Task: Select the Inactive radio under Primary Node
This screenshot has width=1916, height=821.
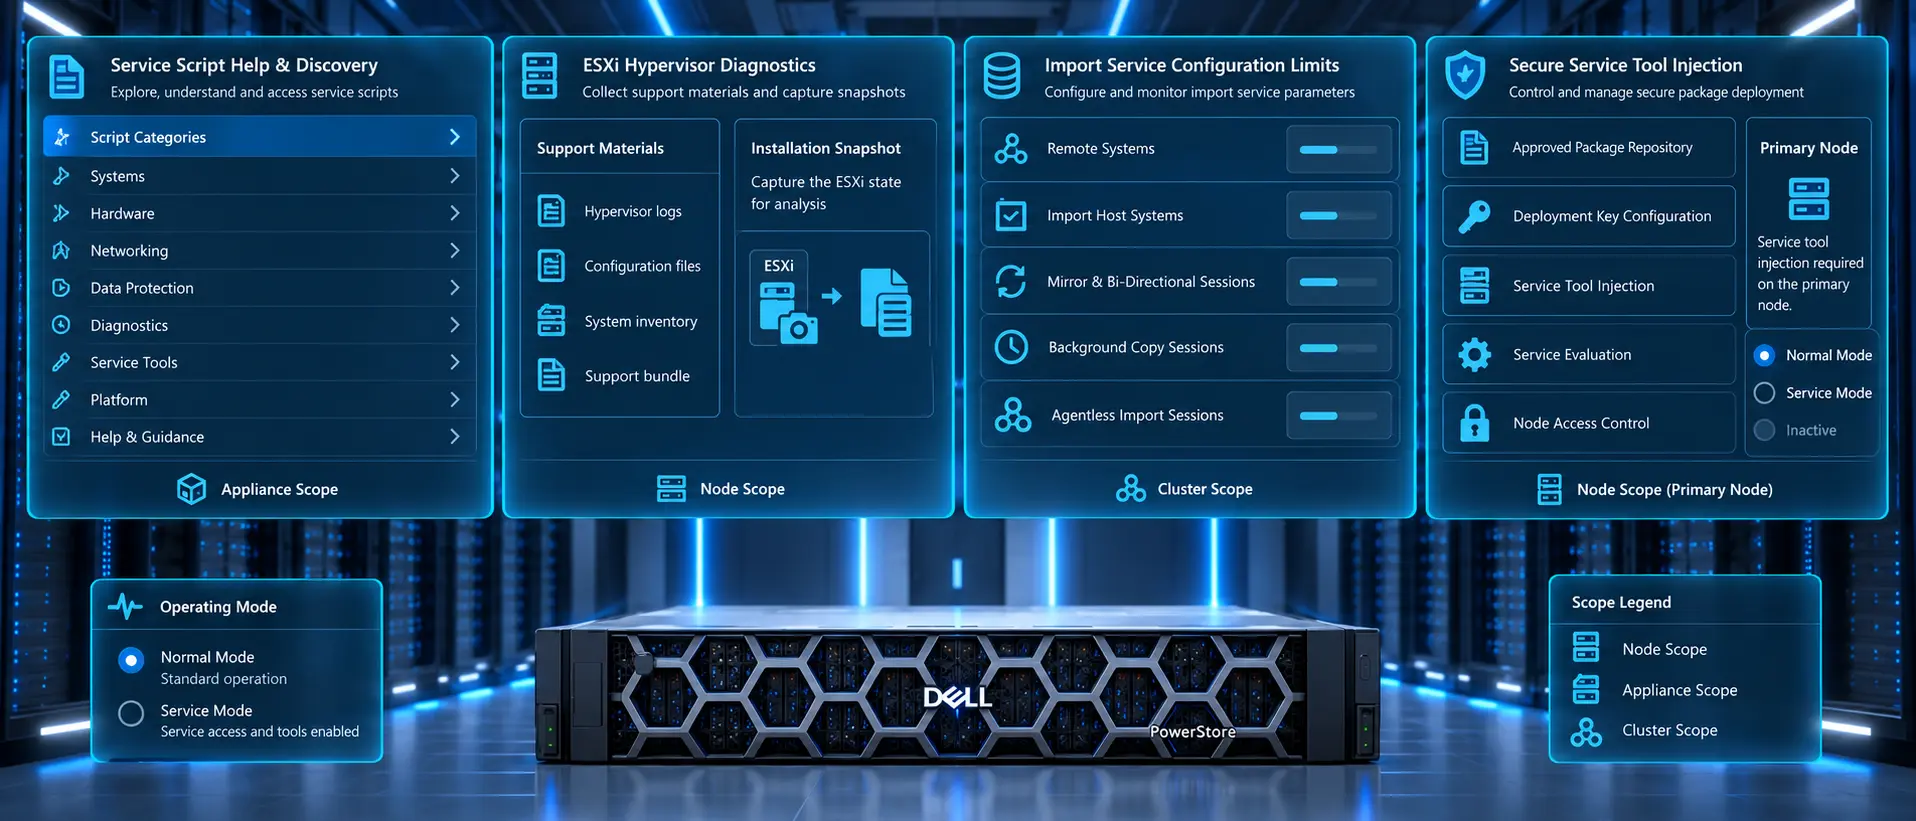Action: pyautogui.click(x=1764, y=430)
